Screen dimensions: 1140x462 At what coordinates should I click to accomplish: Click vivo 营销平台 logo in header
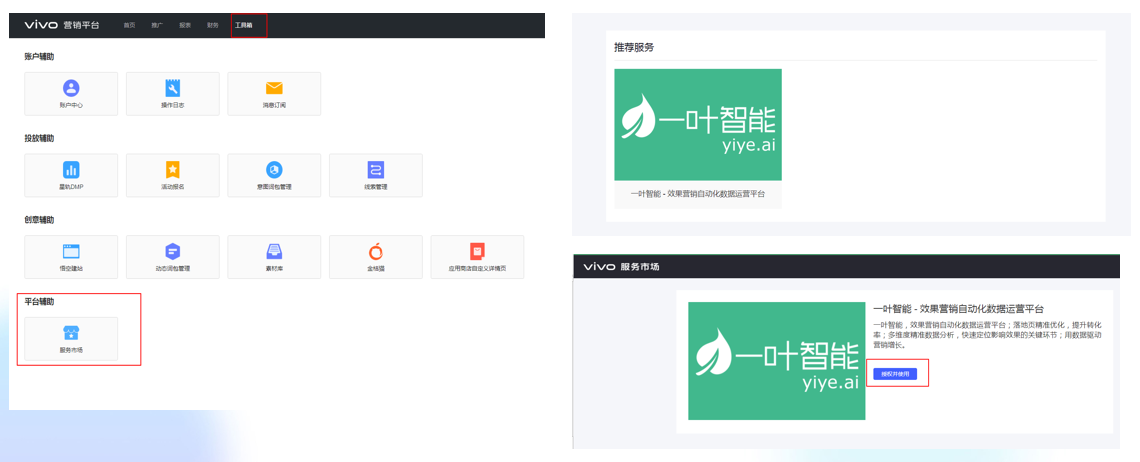click(x=62, y=24)
